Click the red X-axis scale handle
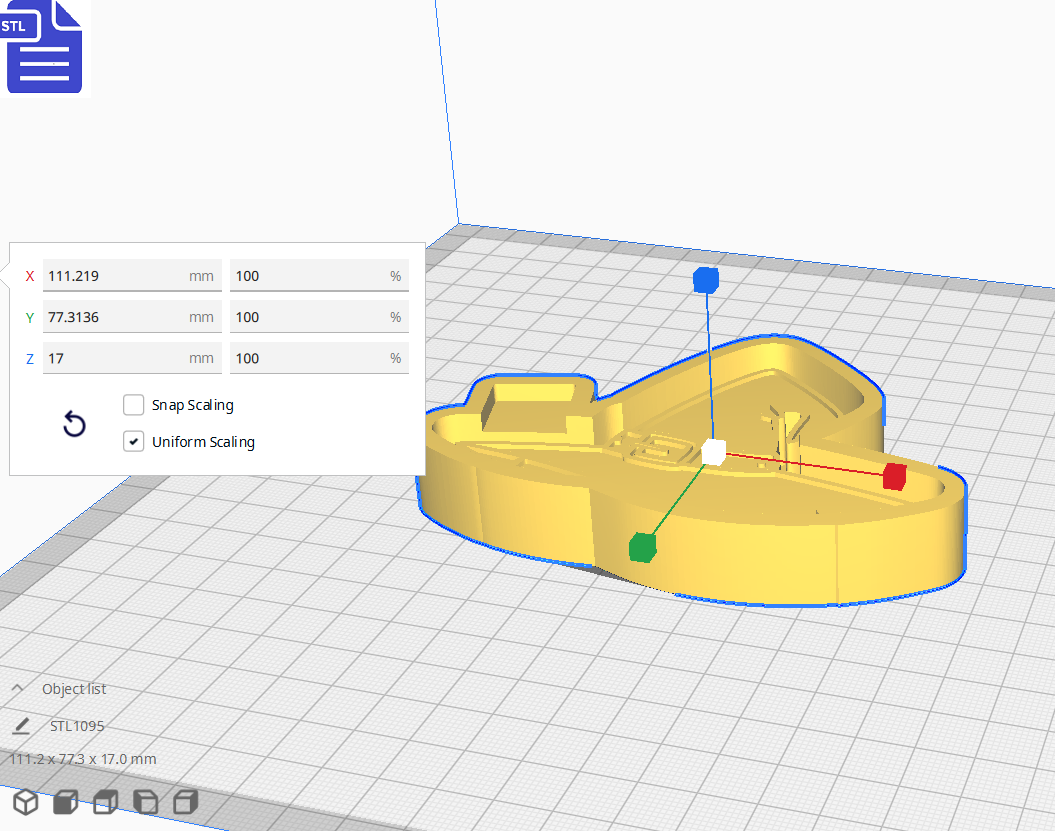This screenshot has width=1055, height=831. click(x=893, y=477)
